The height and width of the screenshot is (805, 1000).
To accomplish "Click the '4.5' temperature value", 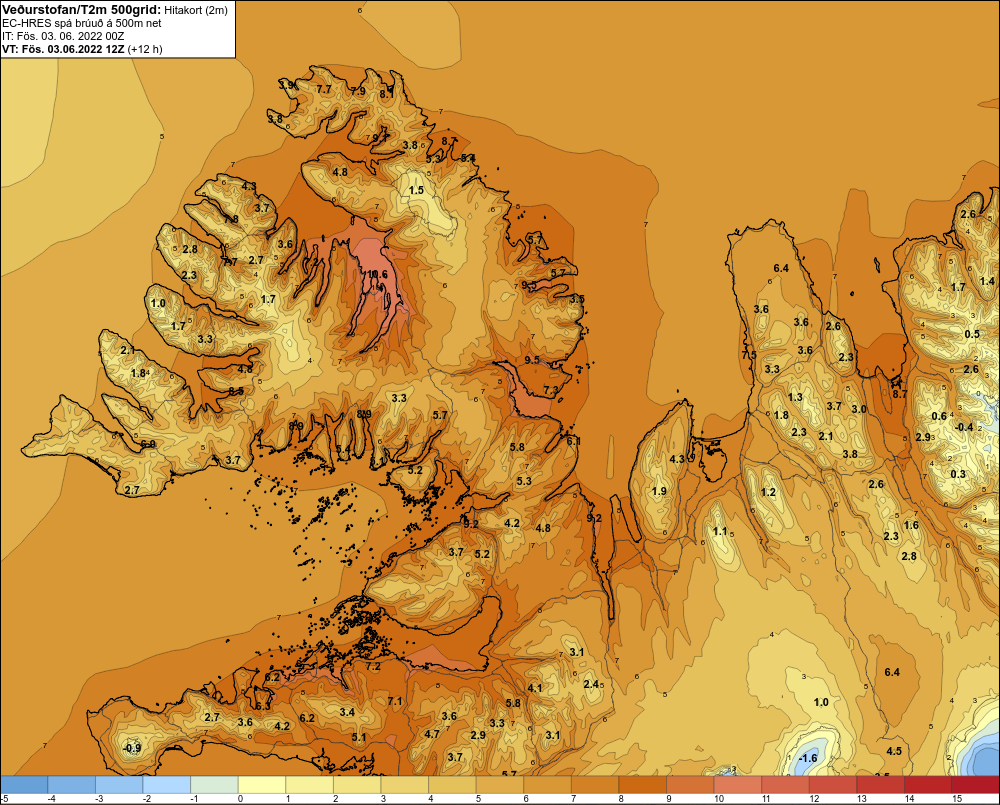I will [894, 751].
